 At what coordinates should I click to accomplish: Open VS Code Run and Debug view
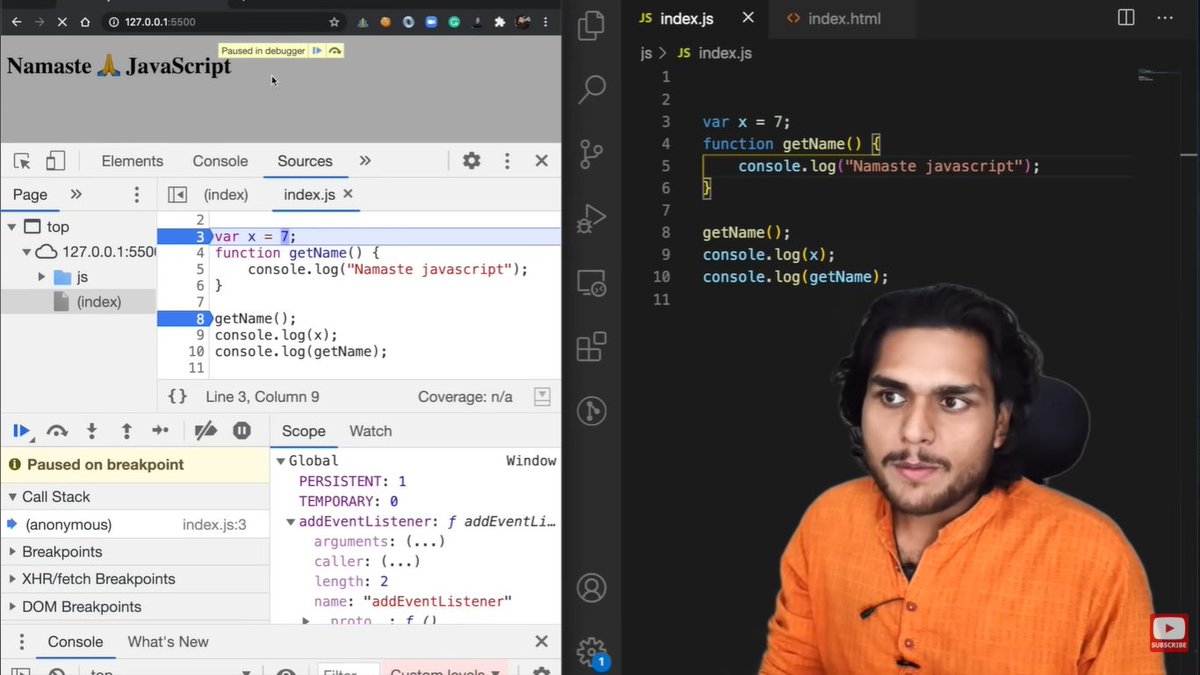point(592,217)
